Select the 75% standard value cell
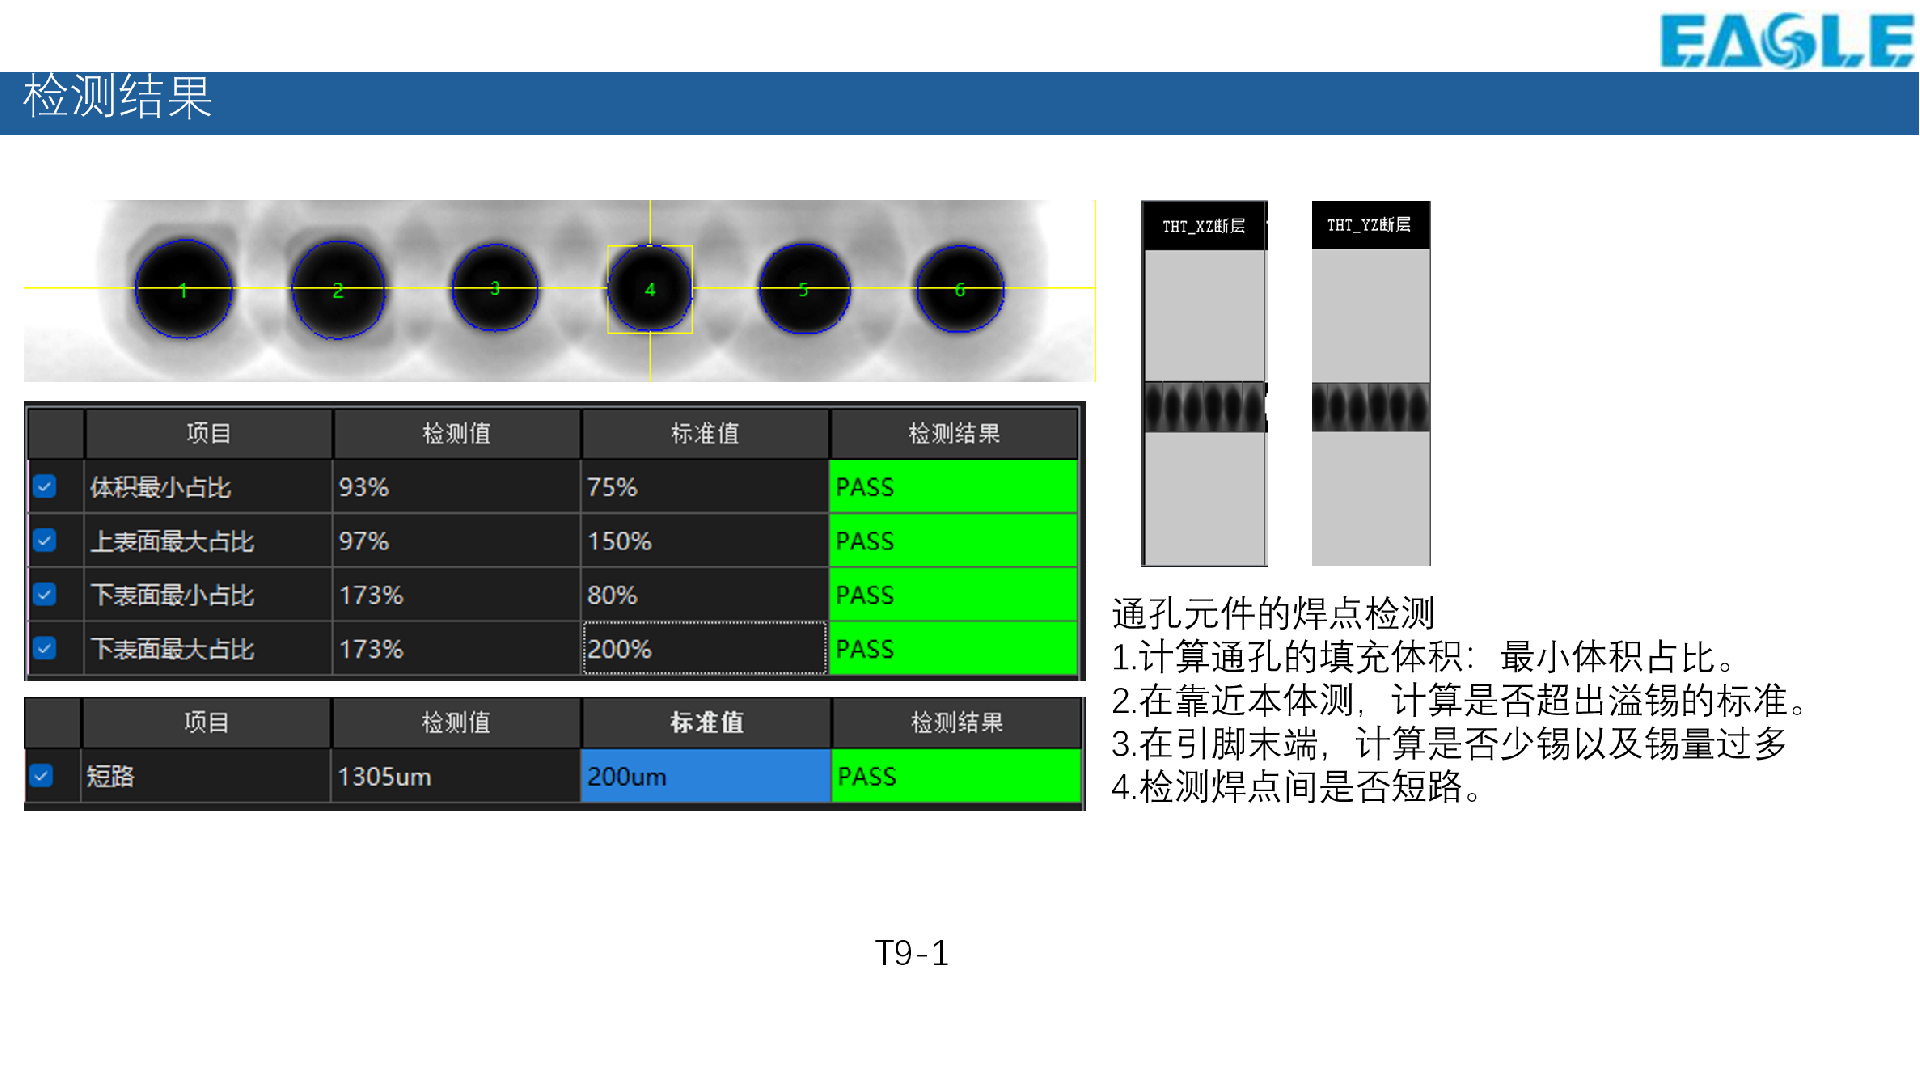 (704, 487)
